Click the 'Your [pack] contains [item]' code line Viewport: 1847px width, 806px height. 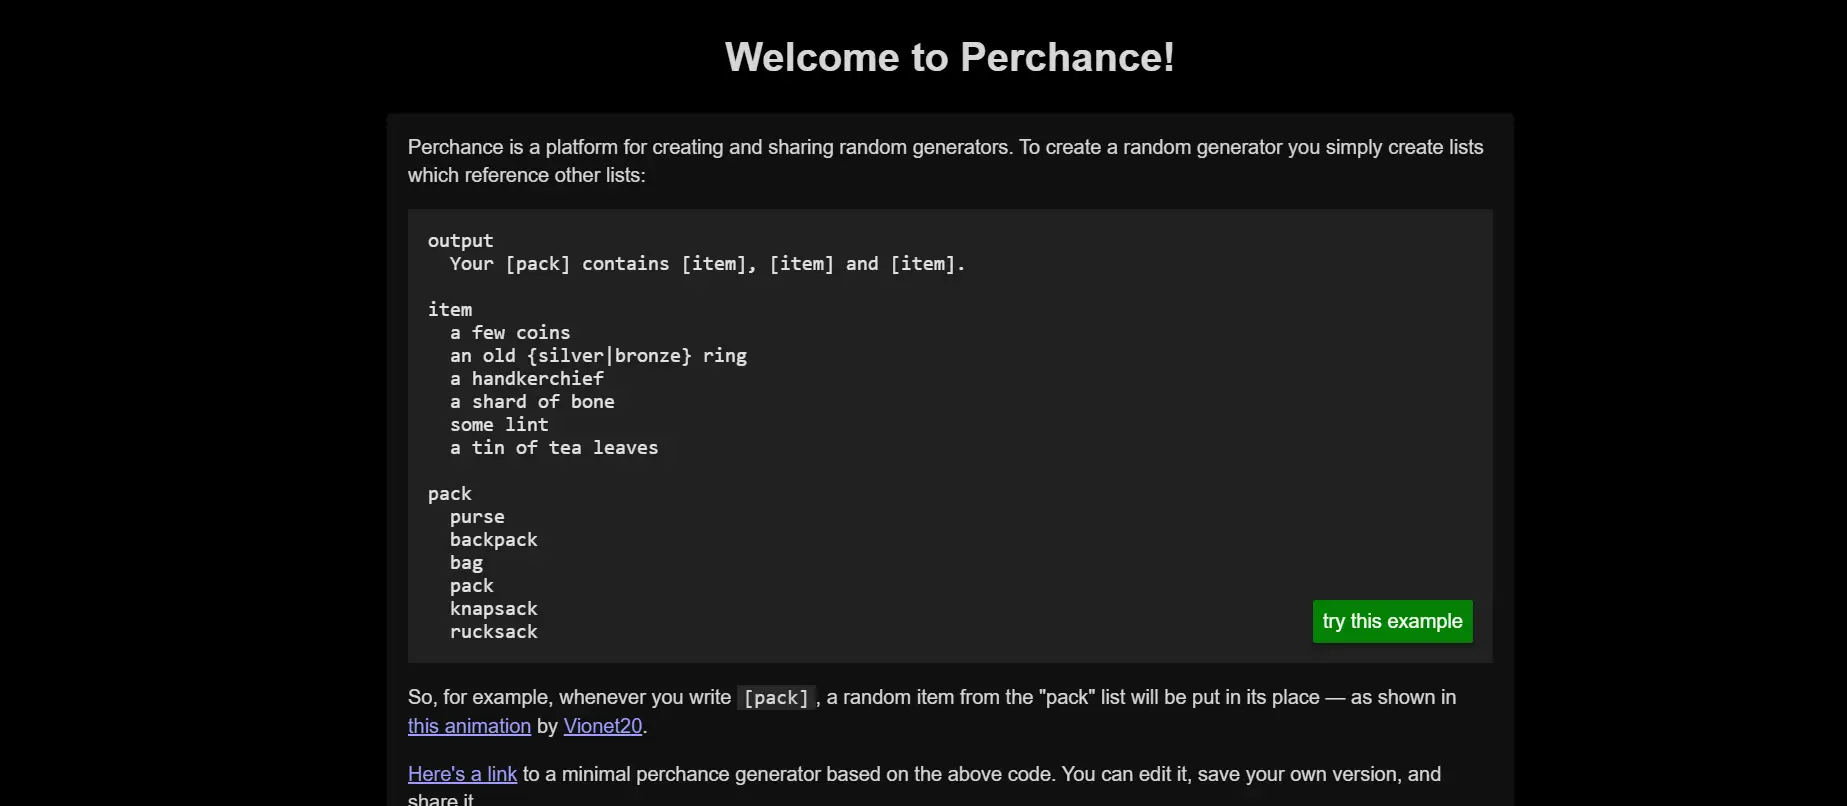point(707,264)
